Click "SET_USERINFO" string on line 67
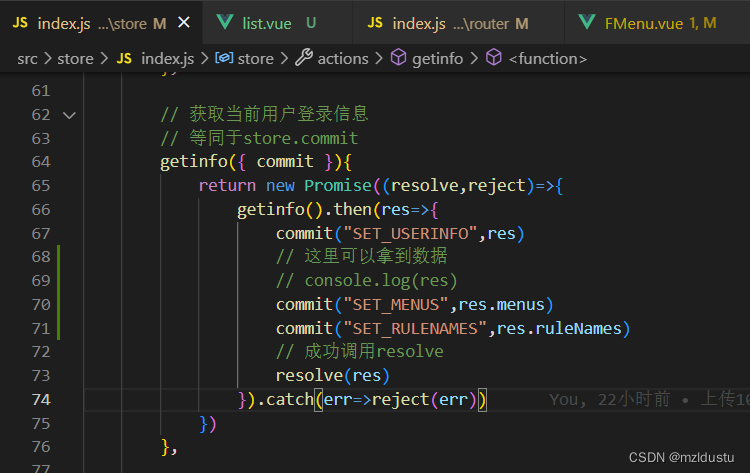 (410, 234)
